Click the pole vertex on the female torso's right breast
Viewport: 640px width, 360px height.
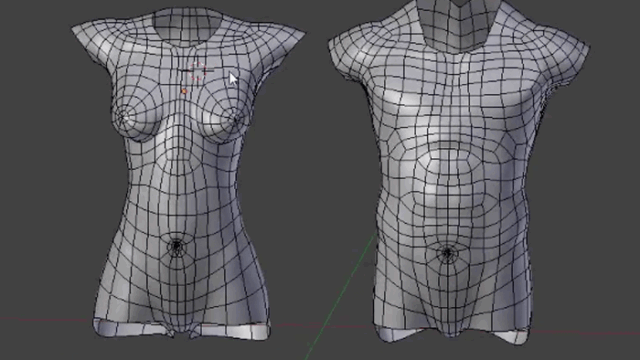[x=236, y=119]
